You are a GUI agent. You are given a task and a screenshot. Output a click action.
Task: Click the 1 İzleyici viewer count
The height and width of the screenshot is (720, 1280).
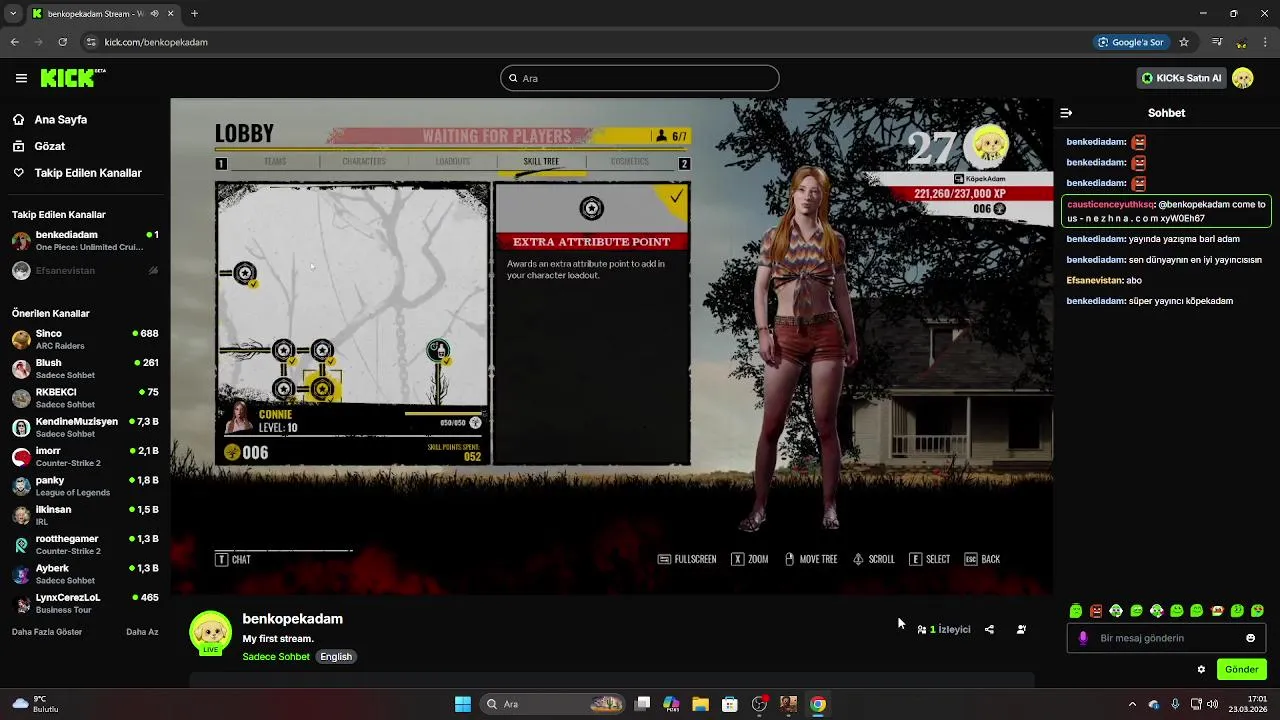944,630
